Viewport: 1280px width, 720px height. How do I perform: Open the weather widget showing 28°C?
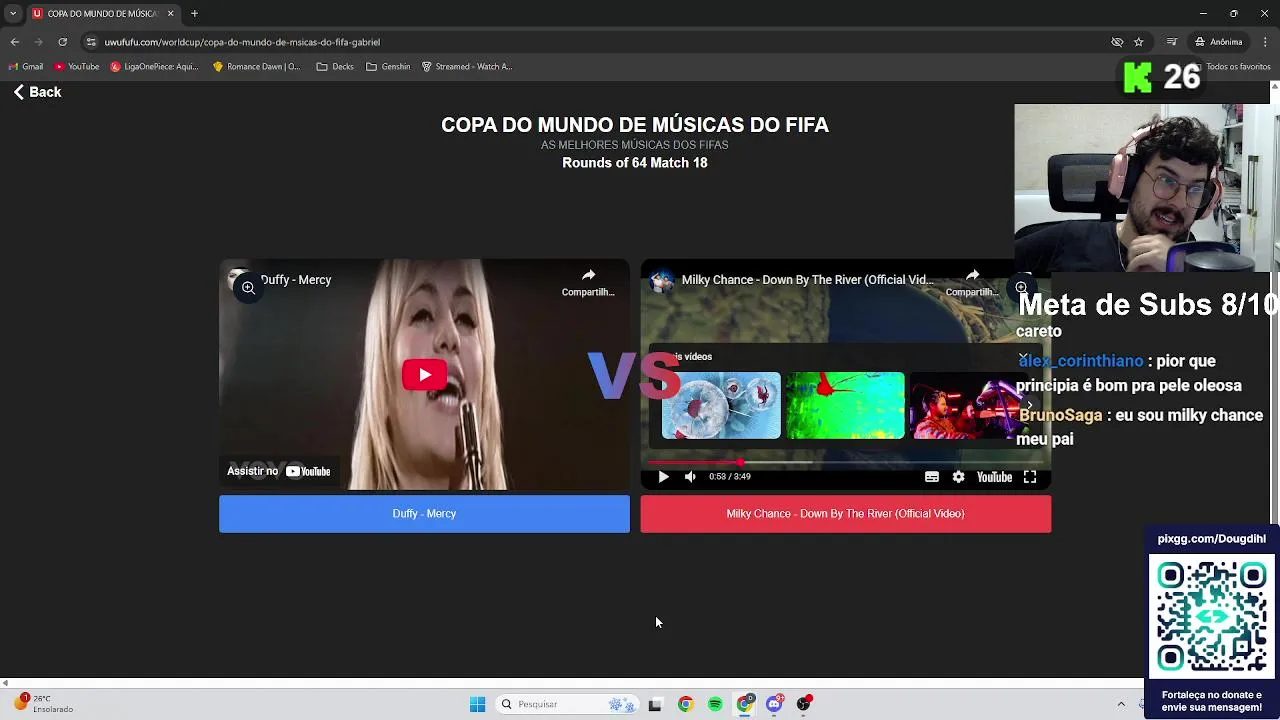pos(43,704)
